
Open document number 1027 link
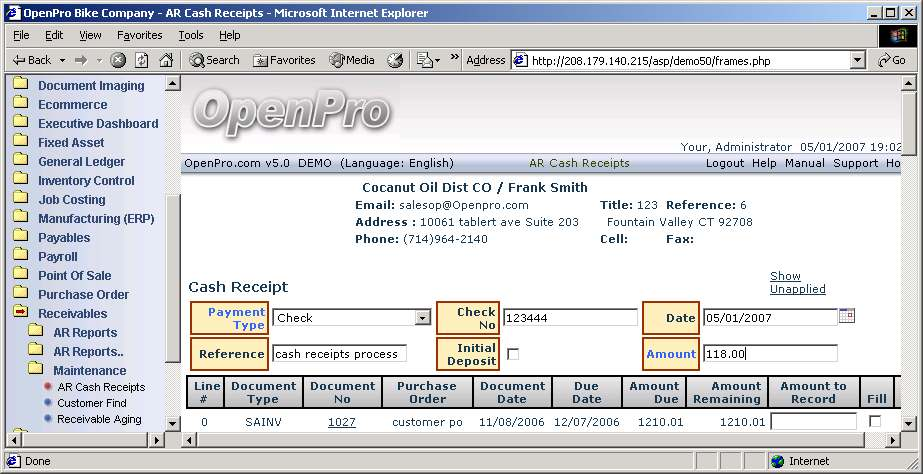click(x=341, y=422)
